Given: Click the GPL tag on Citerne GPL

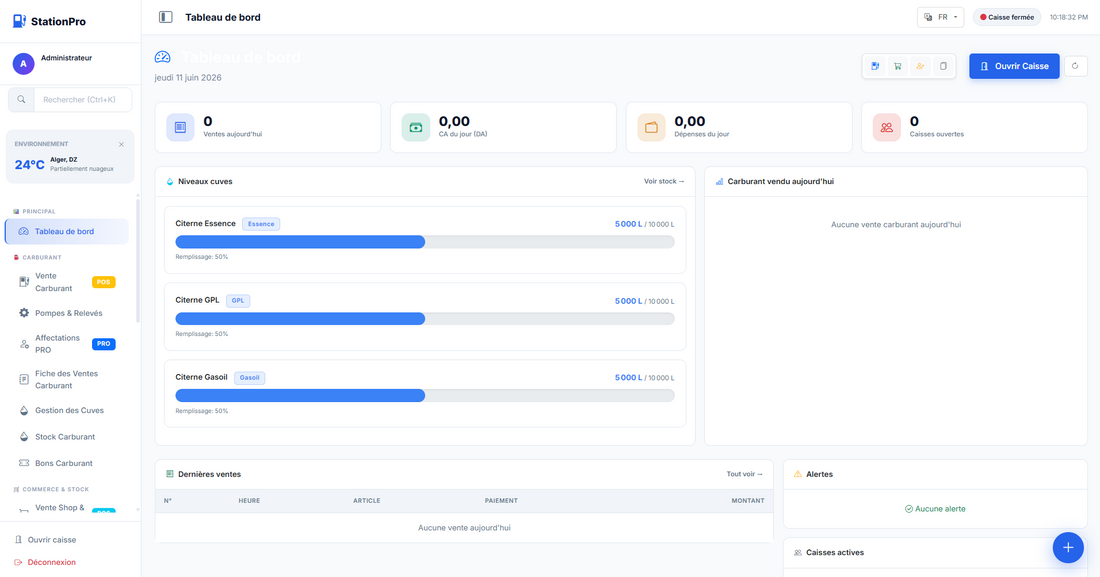Looking at the screenshot, I should 238,300.
